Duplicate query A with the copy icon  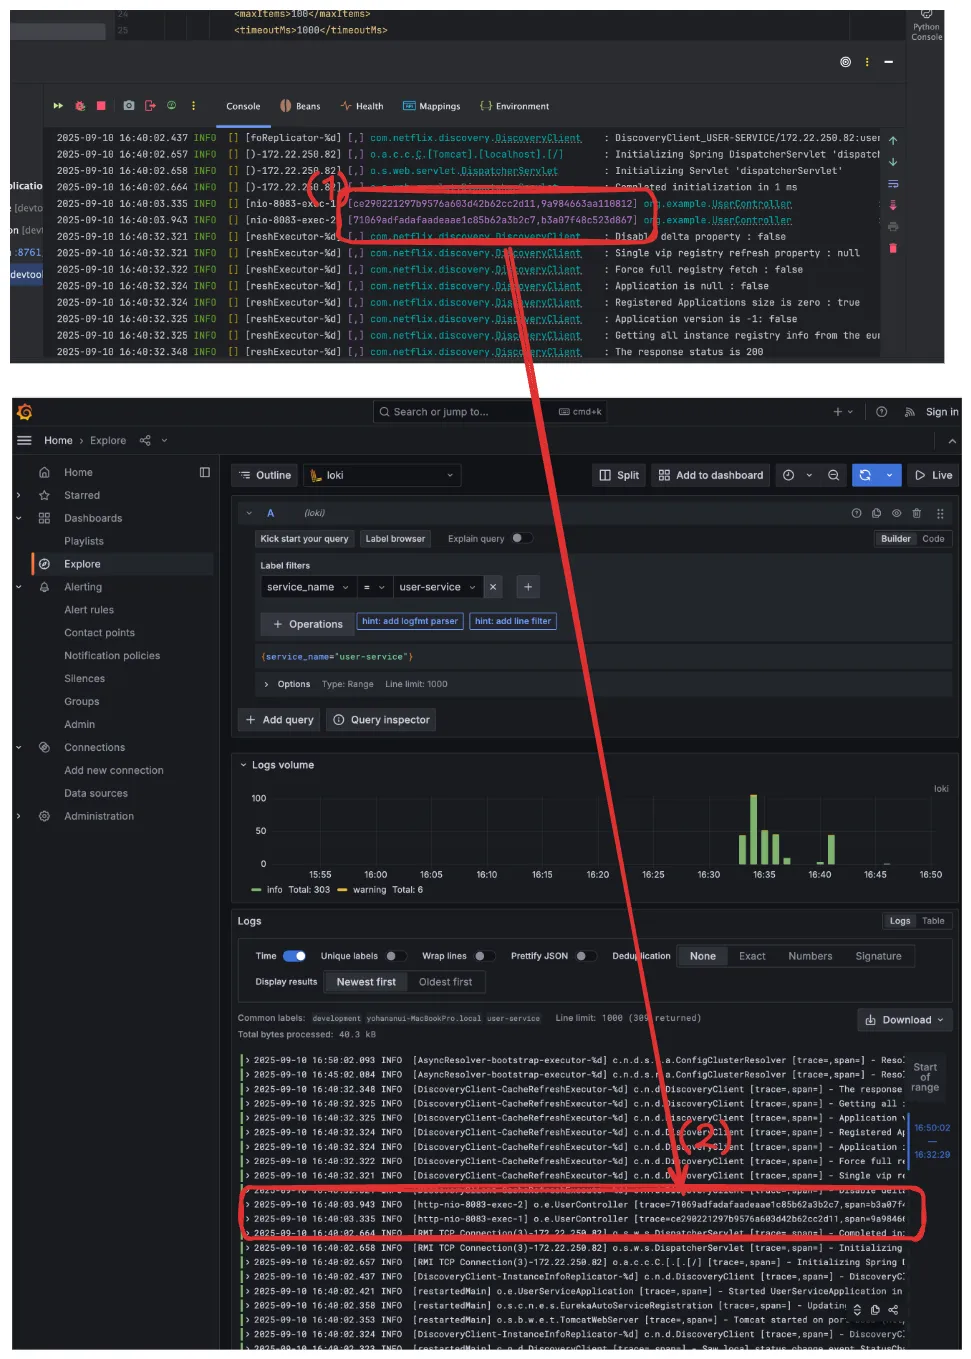(876, 513)
